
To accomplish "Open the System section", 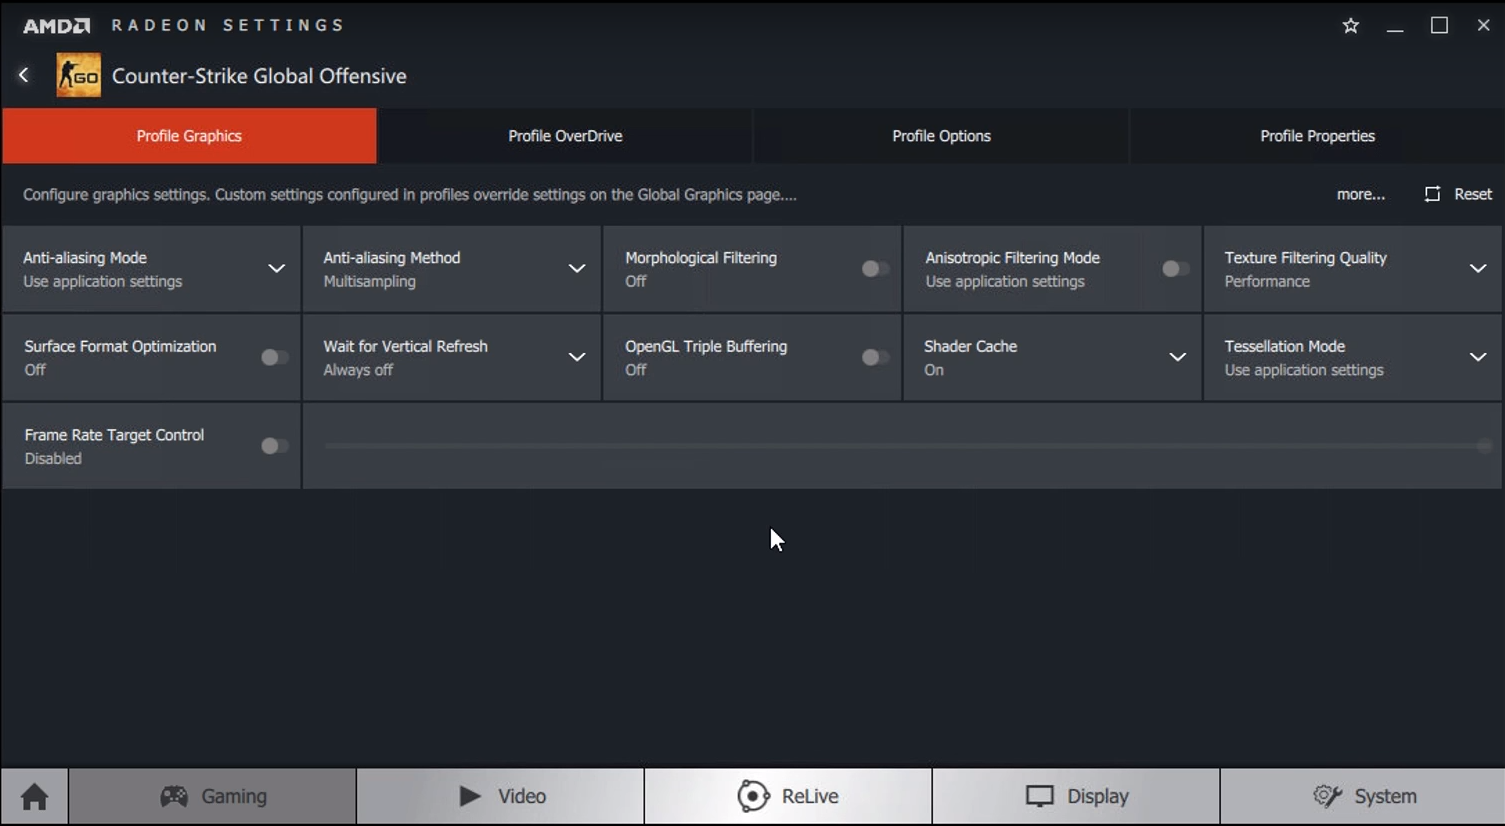I will pos(1363,796).
